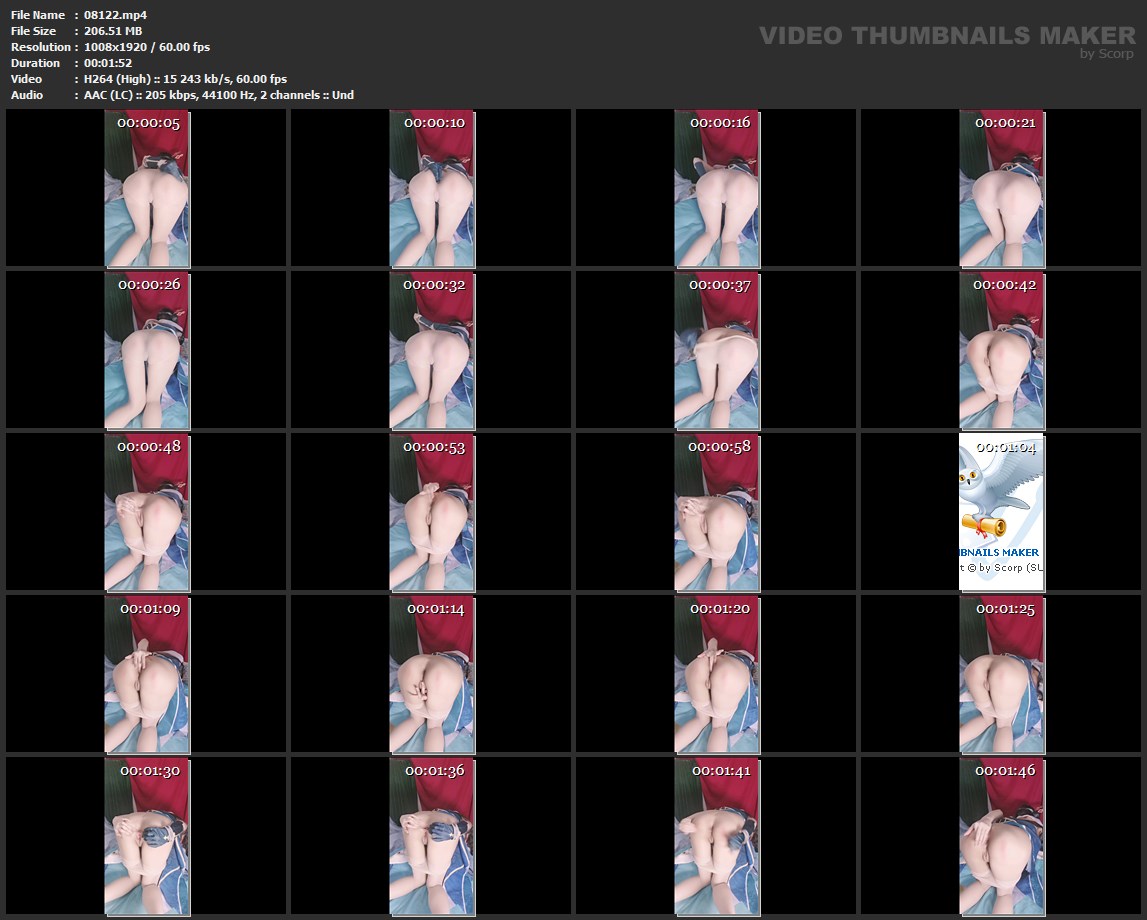Image resolution: width=1147 pixels, height=920 pixels.
Task: Click the duration value 00:01:52
Action: (x=108, y=63)
